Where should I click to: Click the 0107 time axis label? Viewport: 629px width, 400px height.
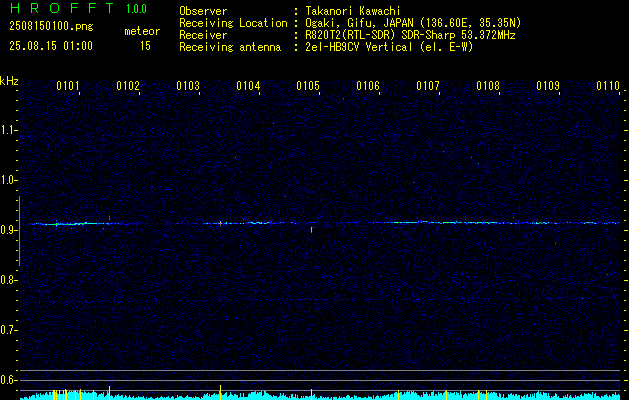pos(428,86)
